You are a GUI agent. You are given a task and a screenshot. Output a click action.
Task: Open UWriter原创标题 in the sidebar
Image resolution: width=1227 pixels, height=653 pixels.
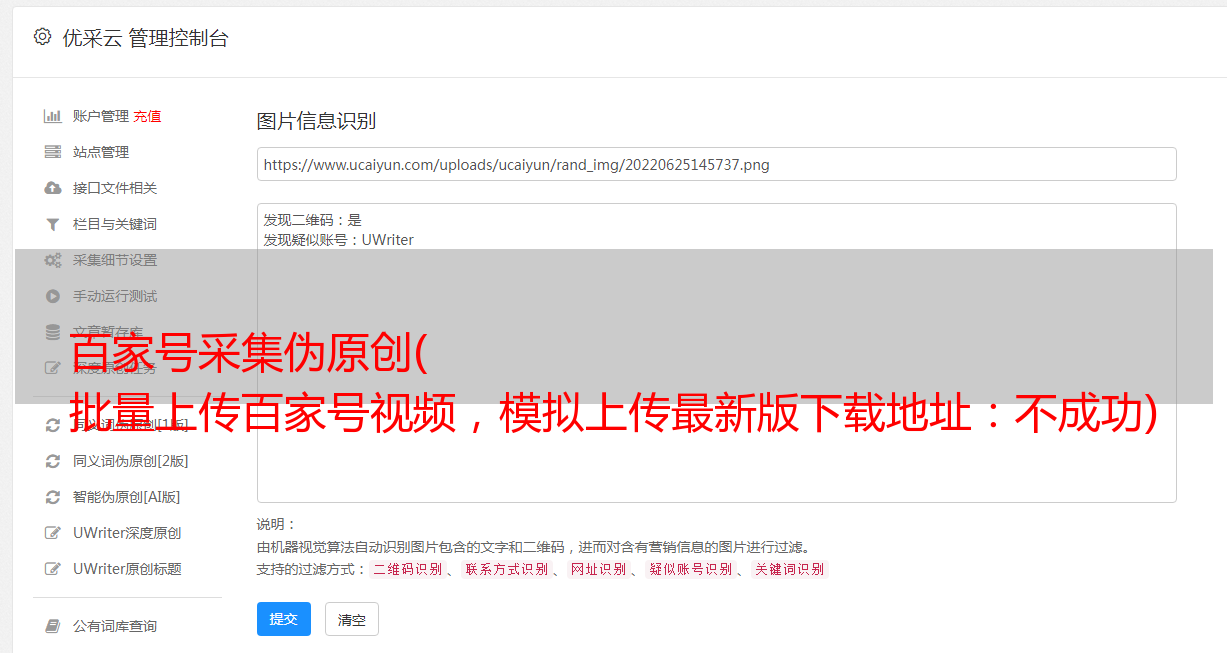127,569
